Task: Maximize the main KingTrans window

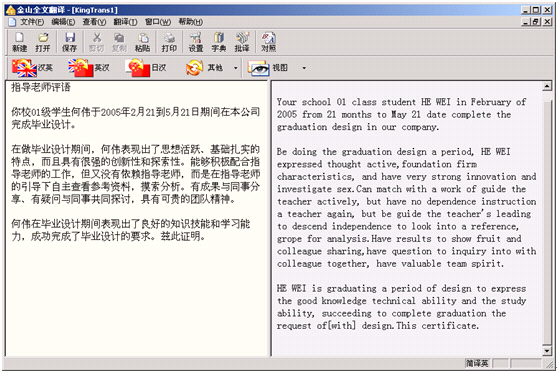Action: [536, 10]
